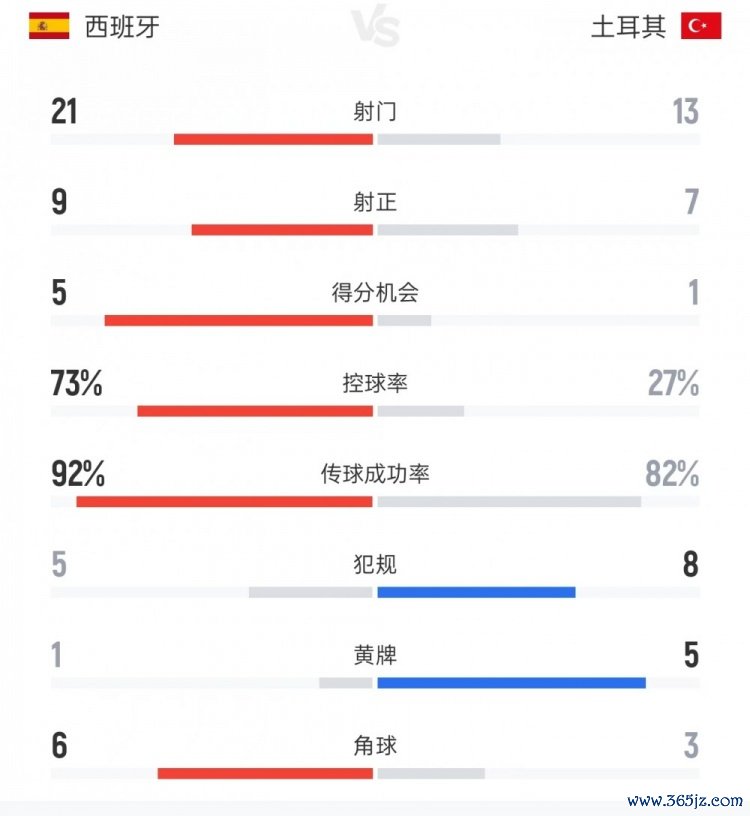Click the Turkey flag icon
The height and width of the screenshot is (816, 750).
pyautogui.click(x=701, y=26)
